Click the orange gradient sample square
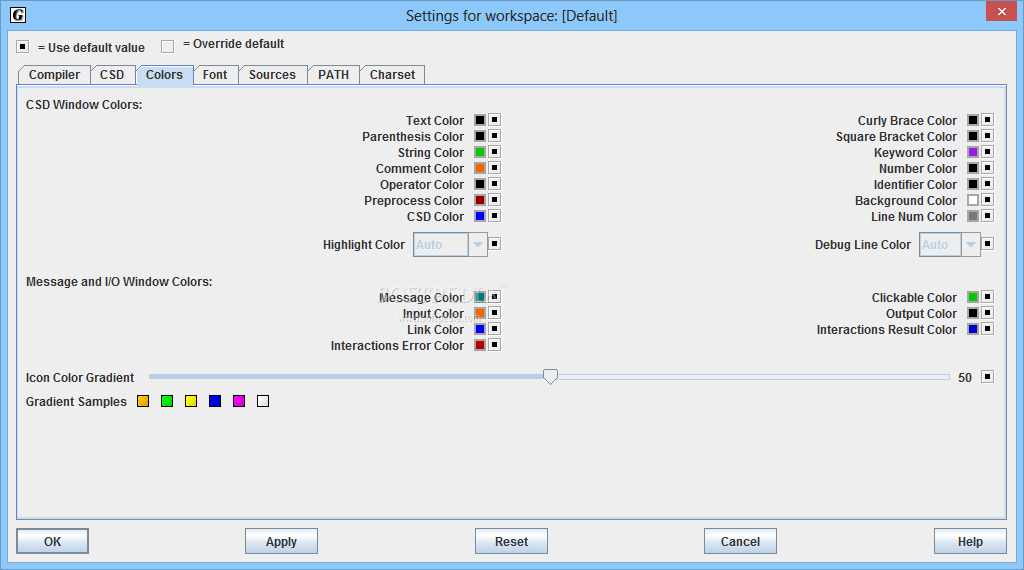Screen dimensions: 1024x570 tap(143, 401)
